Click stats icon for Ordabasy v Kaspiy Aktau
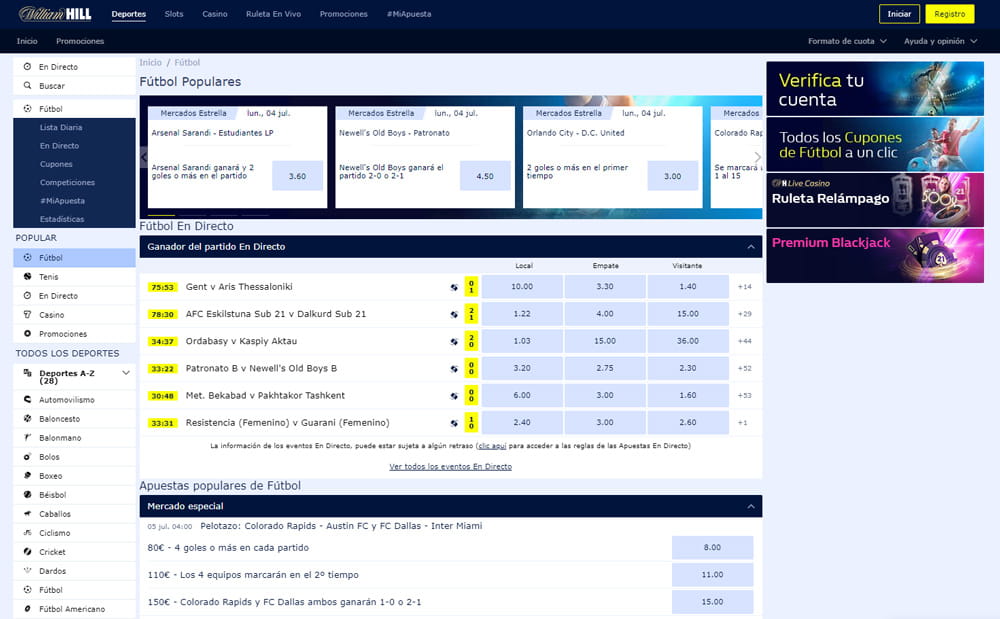Viewport: 1000px width, 619px height. click(x=454, y=342)
